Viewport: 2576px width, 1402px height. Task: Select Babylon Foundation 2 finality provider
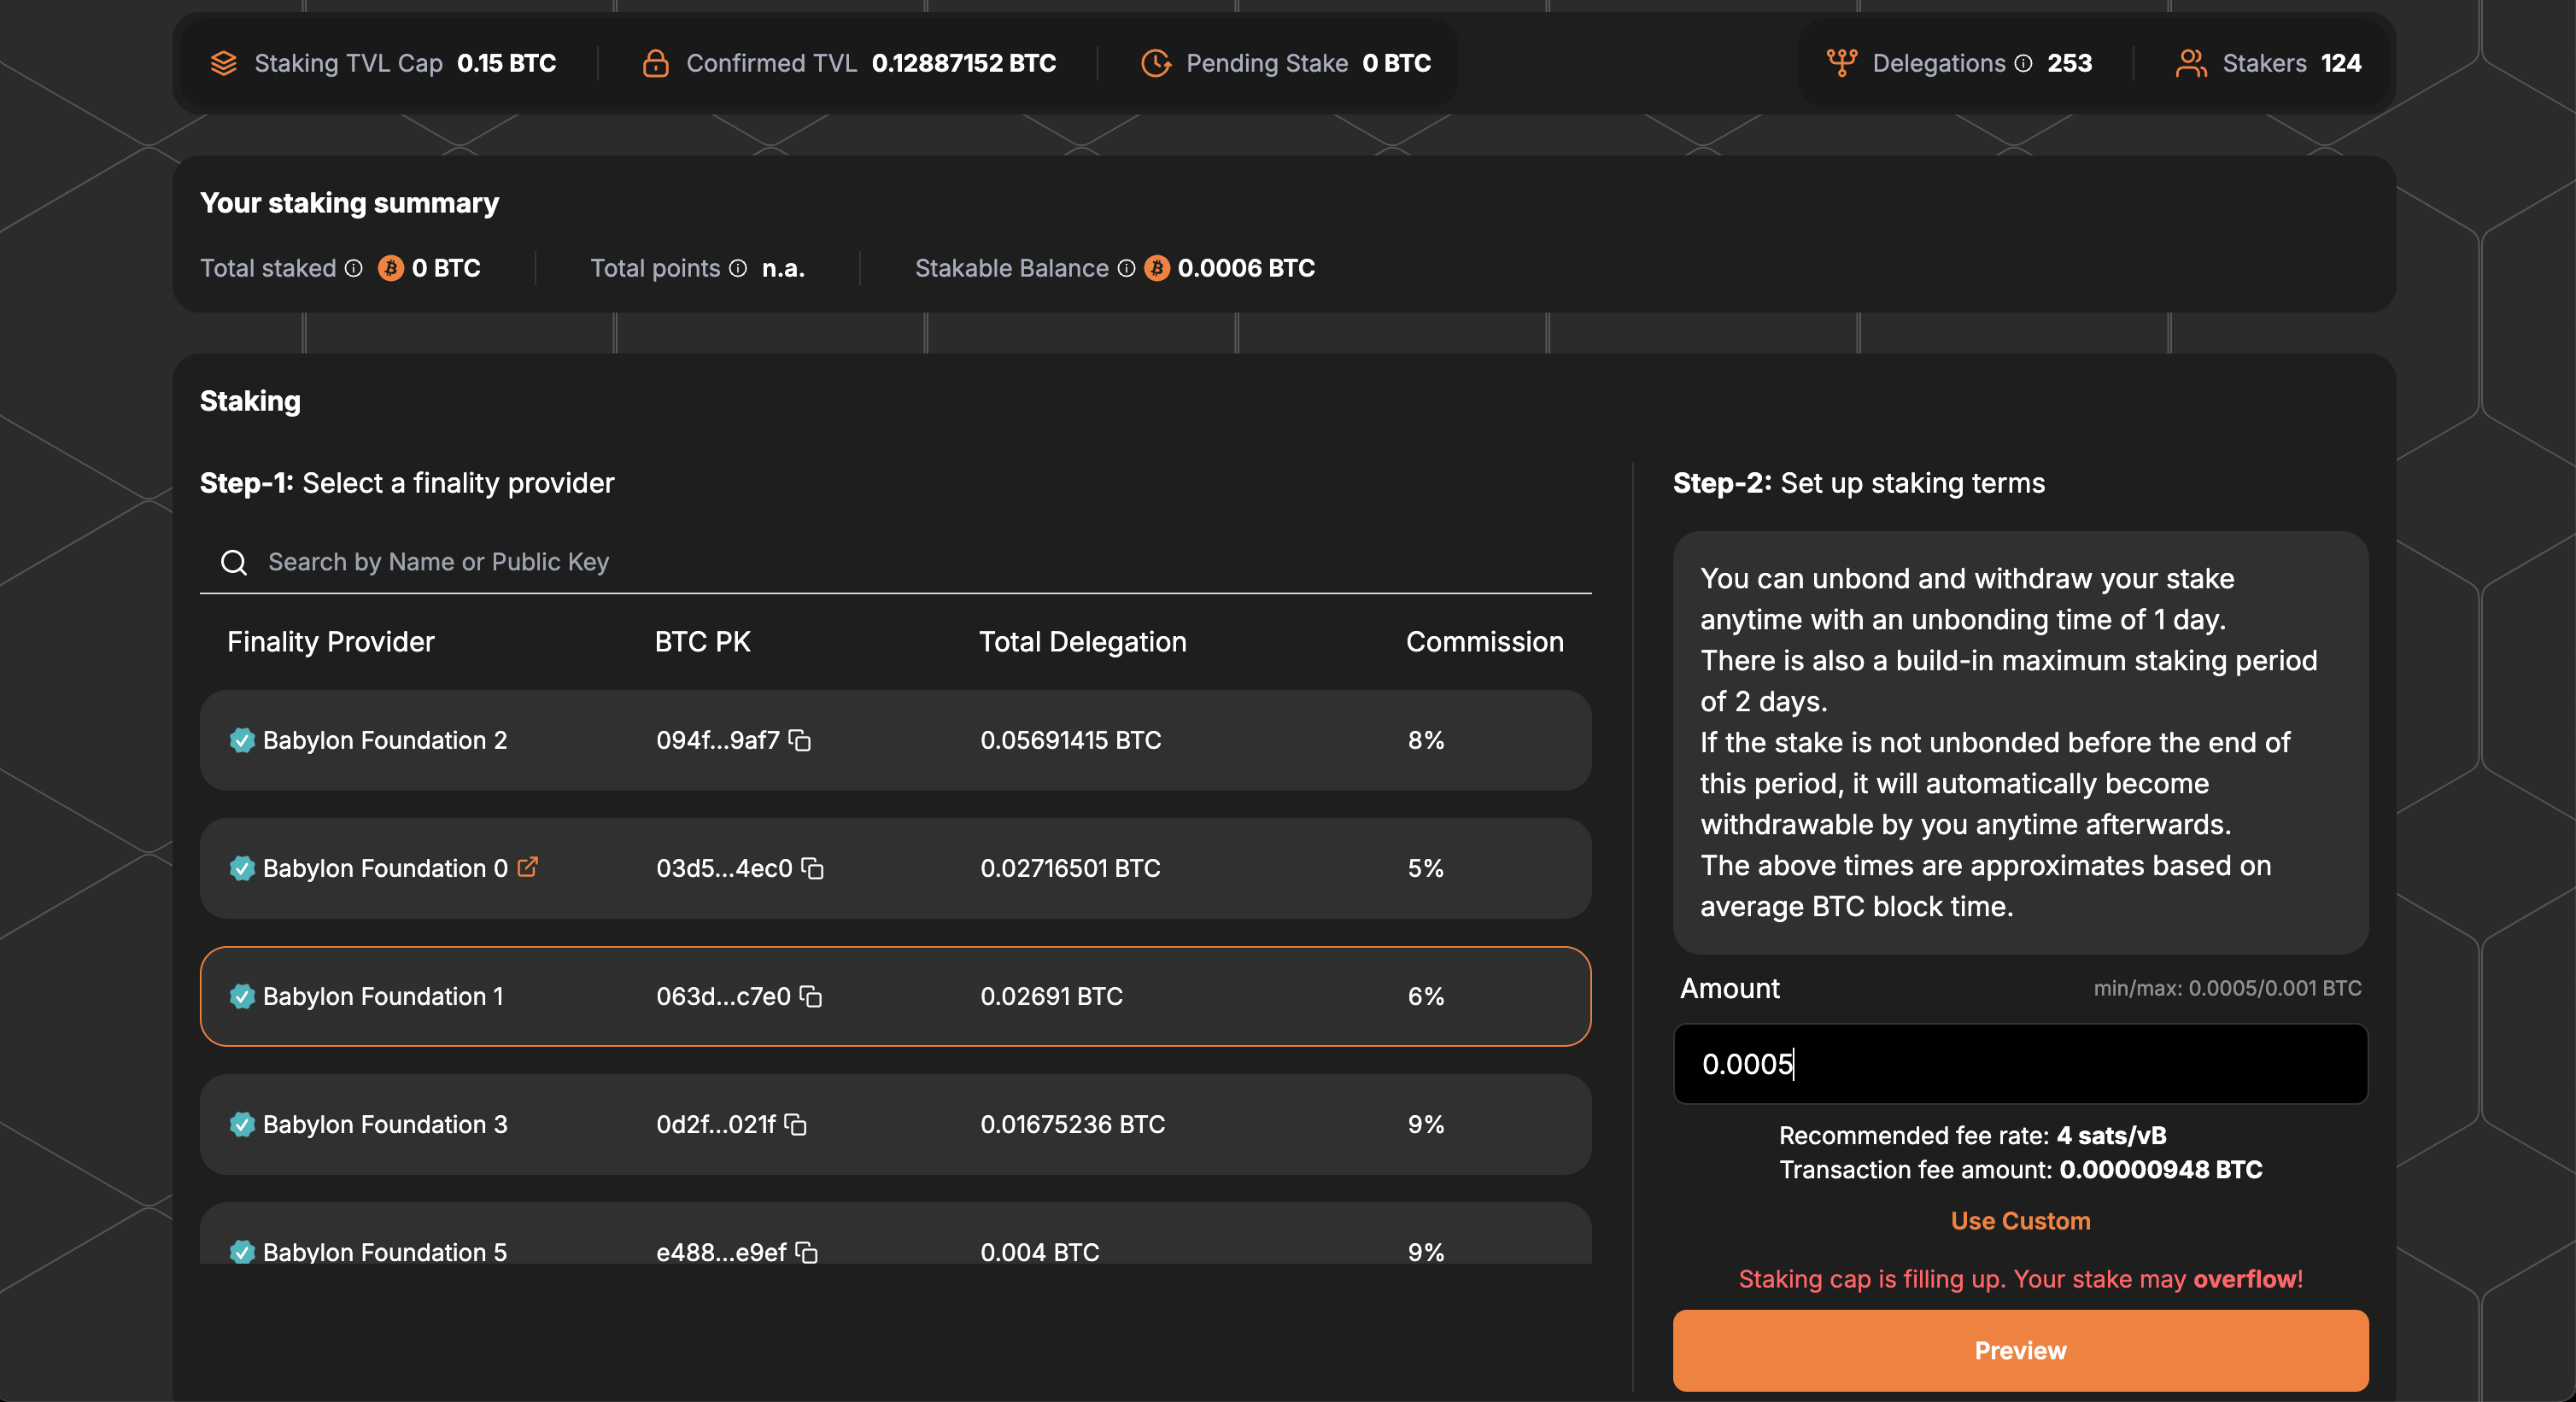coord(895,740)
